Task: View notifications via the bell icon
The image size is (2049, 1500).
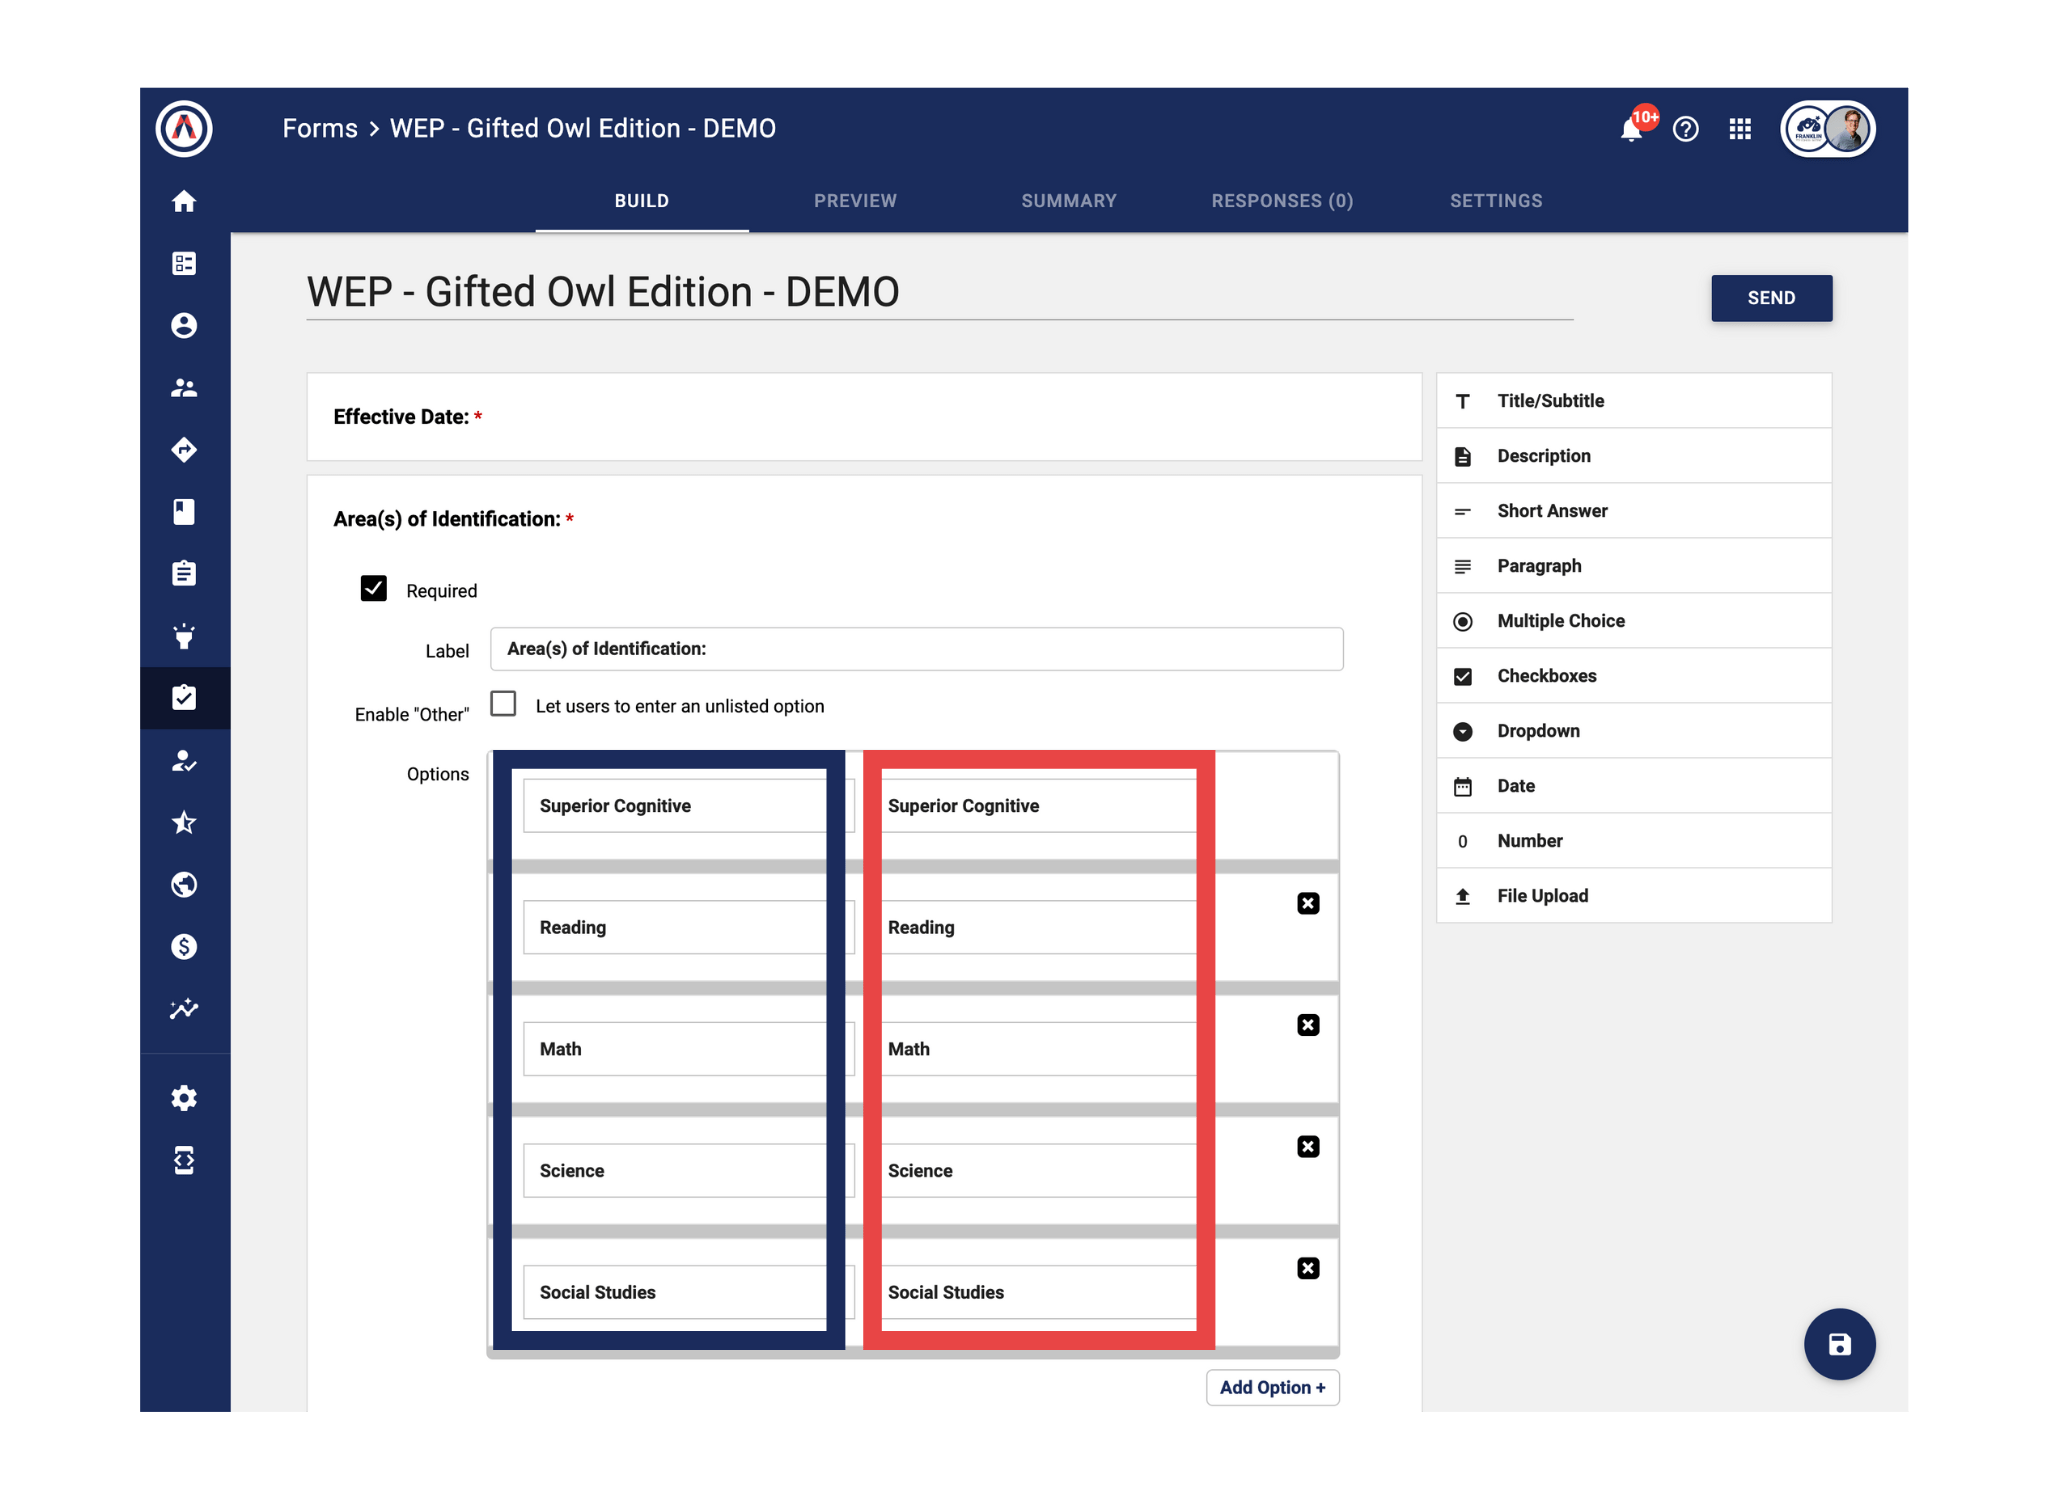Action: (1630, 129)
